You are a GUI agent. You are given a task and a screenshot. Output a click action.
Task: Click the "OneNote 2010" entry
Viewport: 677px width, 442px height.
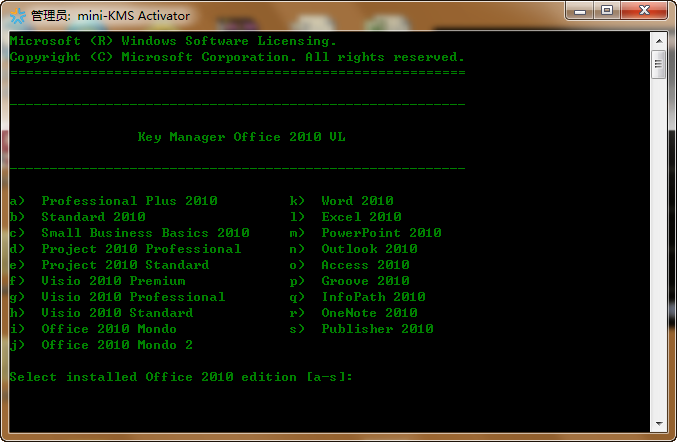tap(370, 313)
